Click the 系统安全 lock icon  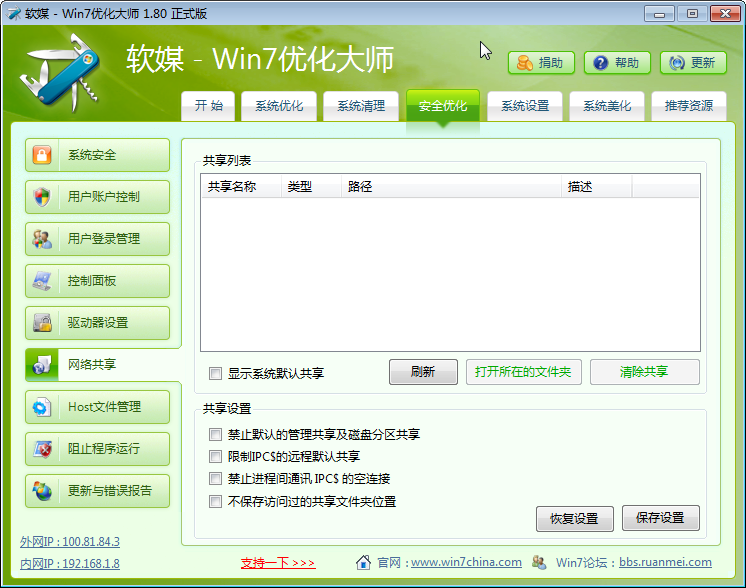(x=42, y=155)
